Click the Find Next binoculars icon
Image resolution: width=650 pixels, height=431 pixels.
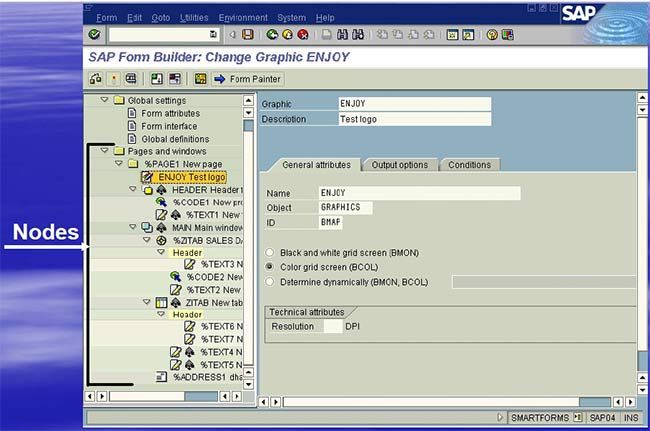(x=358, y=35)
